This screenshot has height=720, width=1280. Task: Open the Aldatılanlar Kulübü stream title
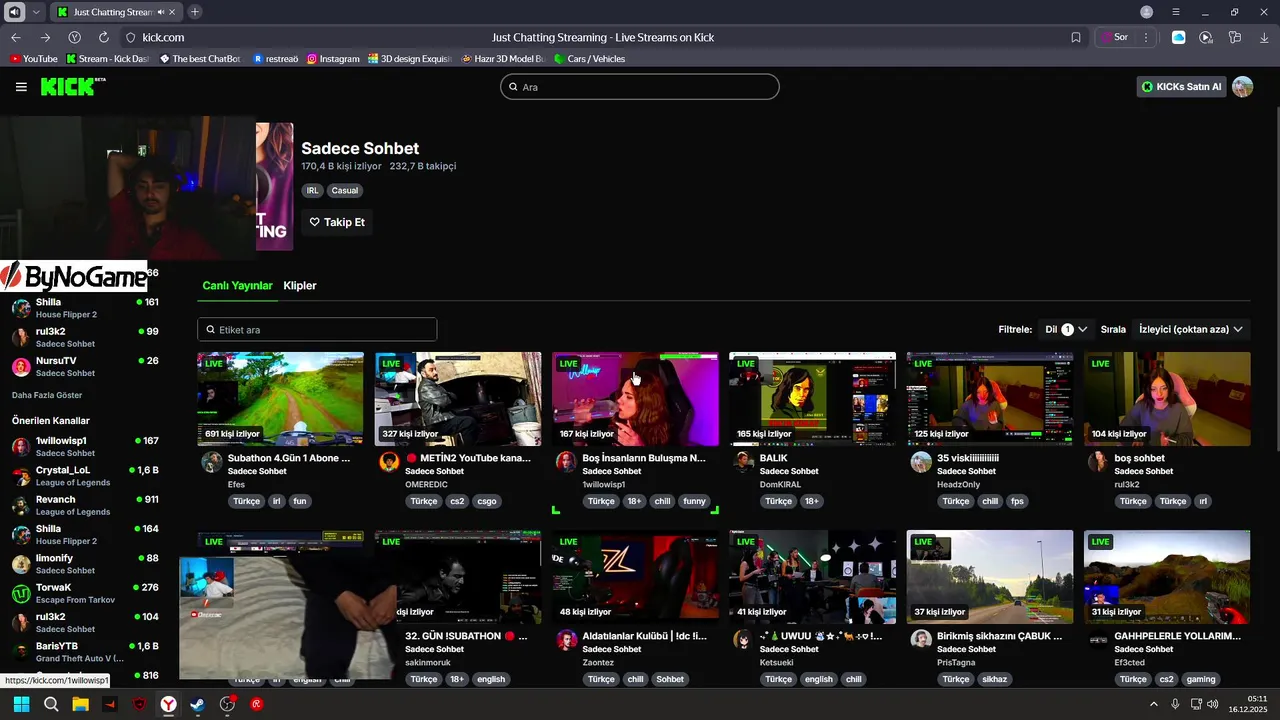(x=644, y=636)
